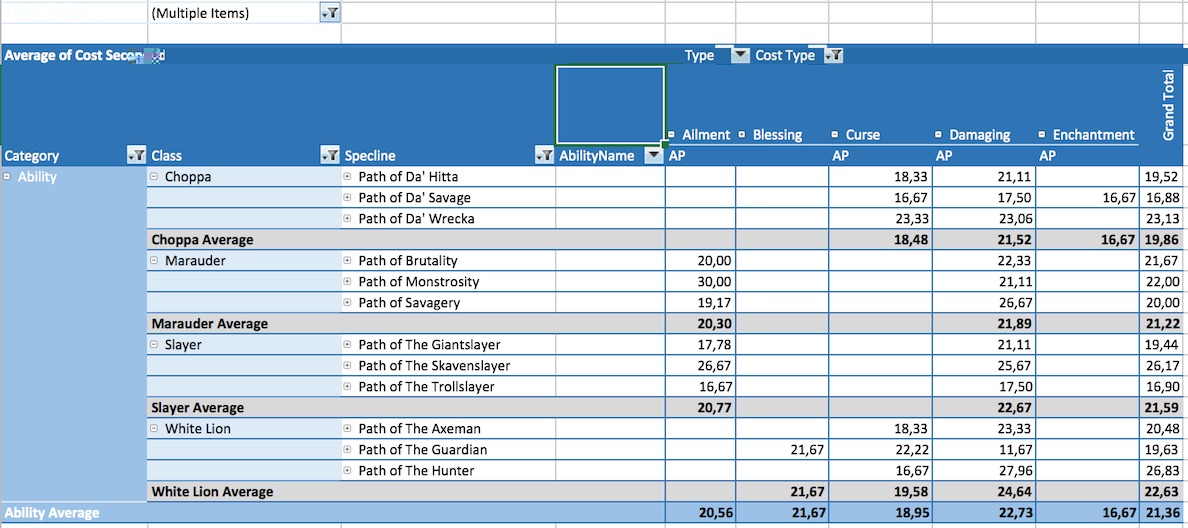Image resolution: width=1188 pixels, height=528 pixels.
Task: Collapse the Marauder class rows
Action: pyautogui.click(x=154, y=261)
